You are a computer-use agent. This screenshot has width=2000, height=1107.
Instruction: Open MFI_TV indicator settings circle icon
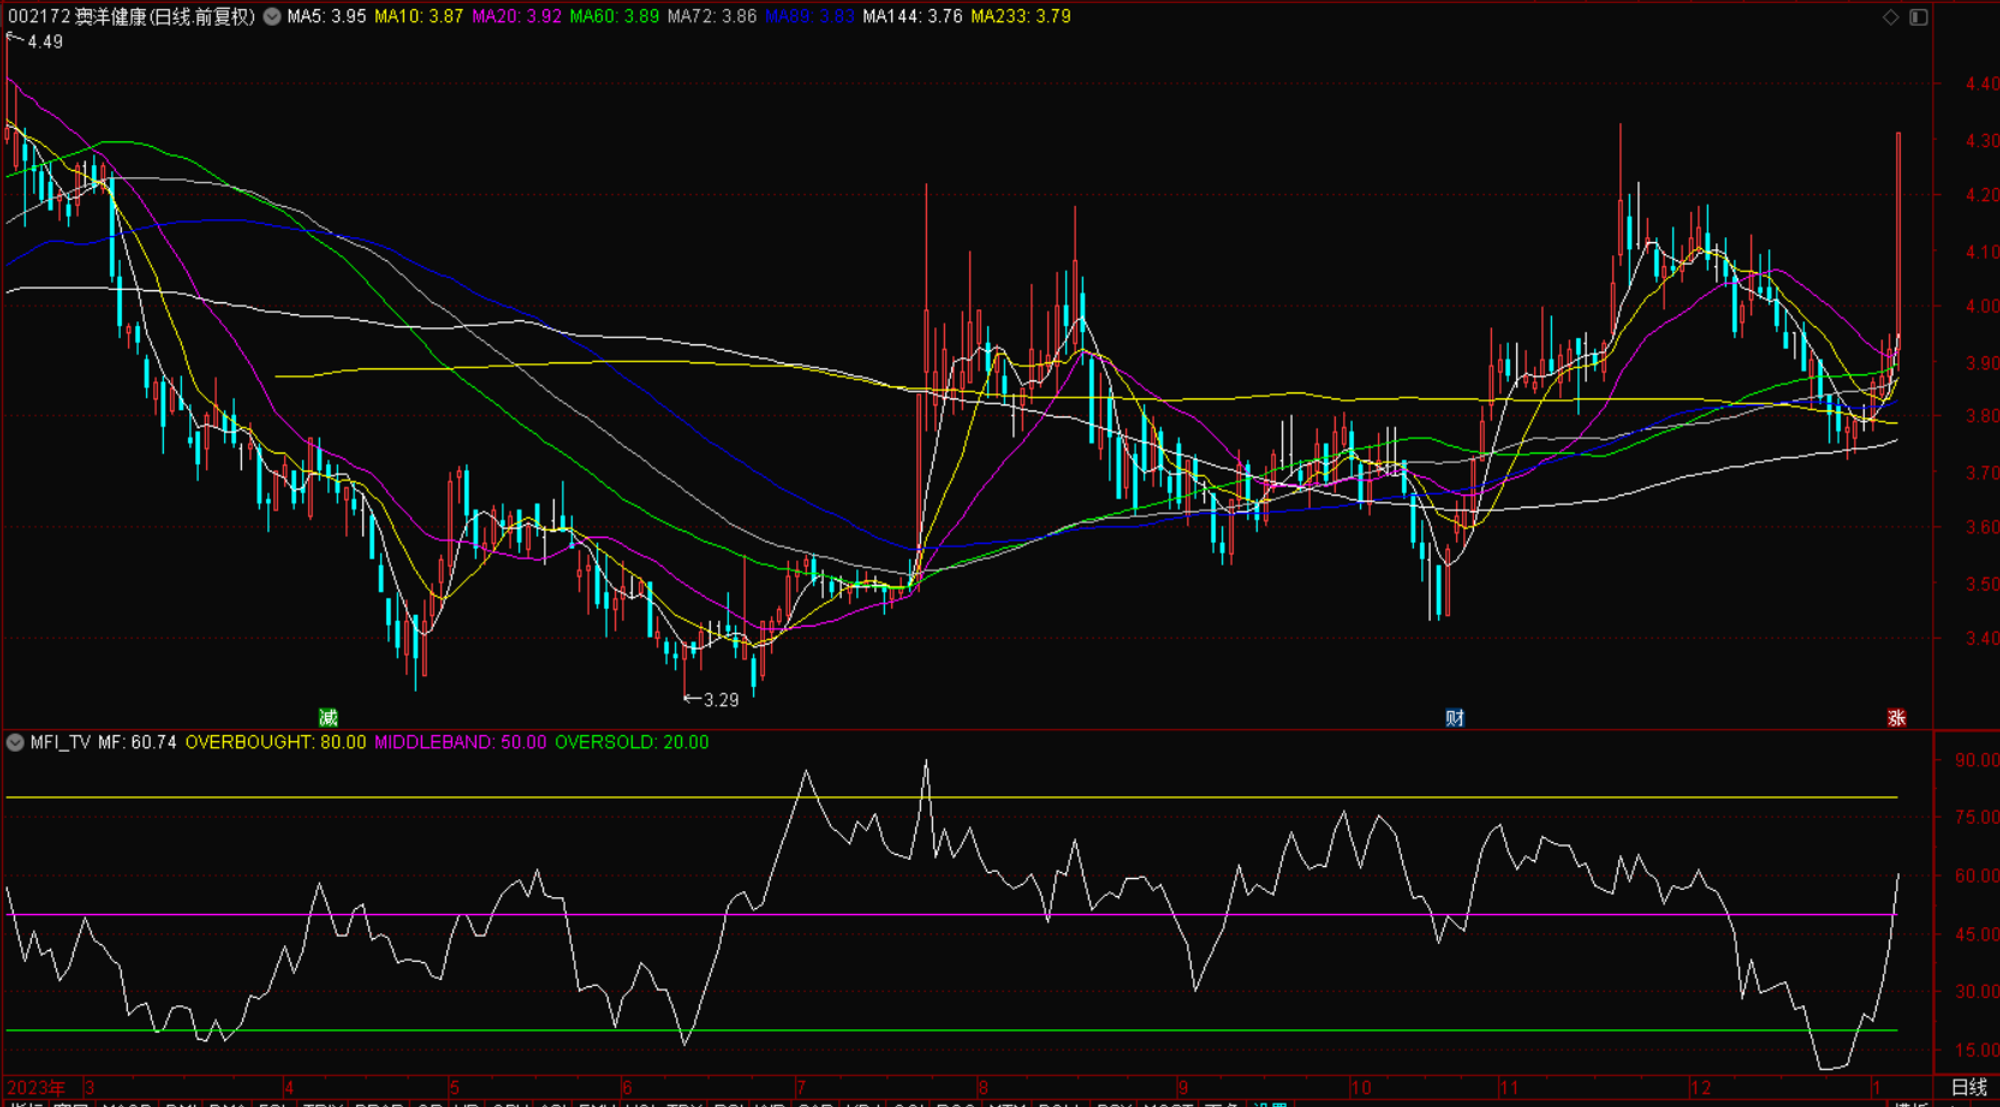[15, 742]
